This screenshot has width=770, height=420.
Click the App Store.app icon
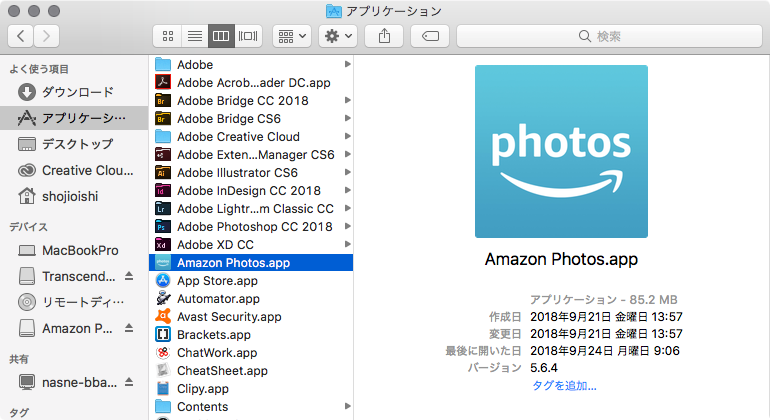(163, 280)
